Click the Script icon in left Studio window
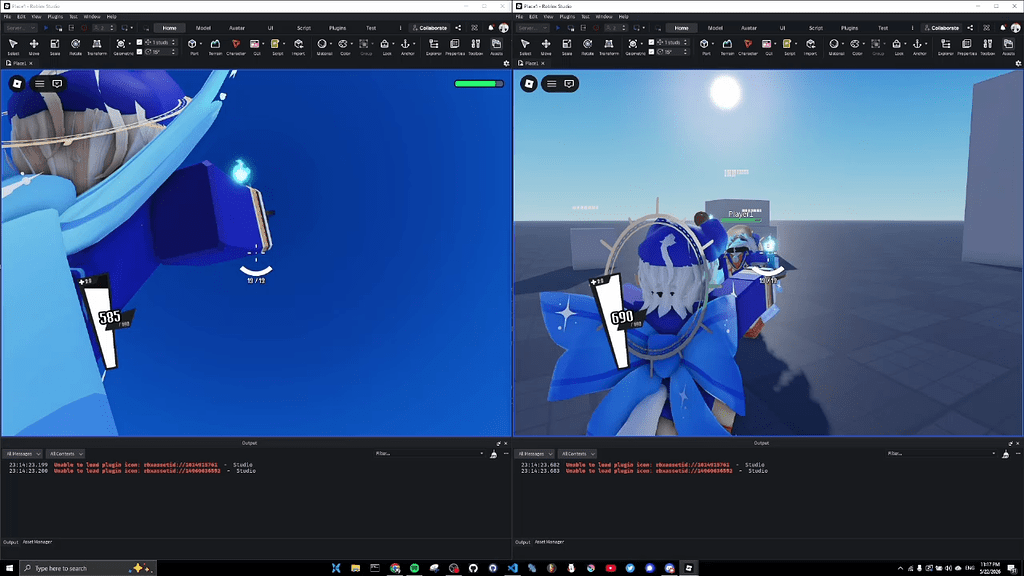 pos(276,46)
